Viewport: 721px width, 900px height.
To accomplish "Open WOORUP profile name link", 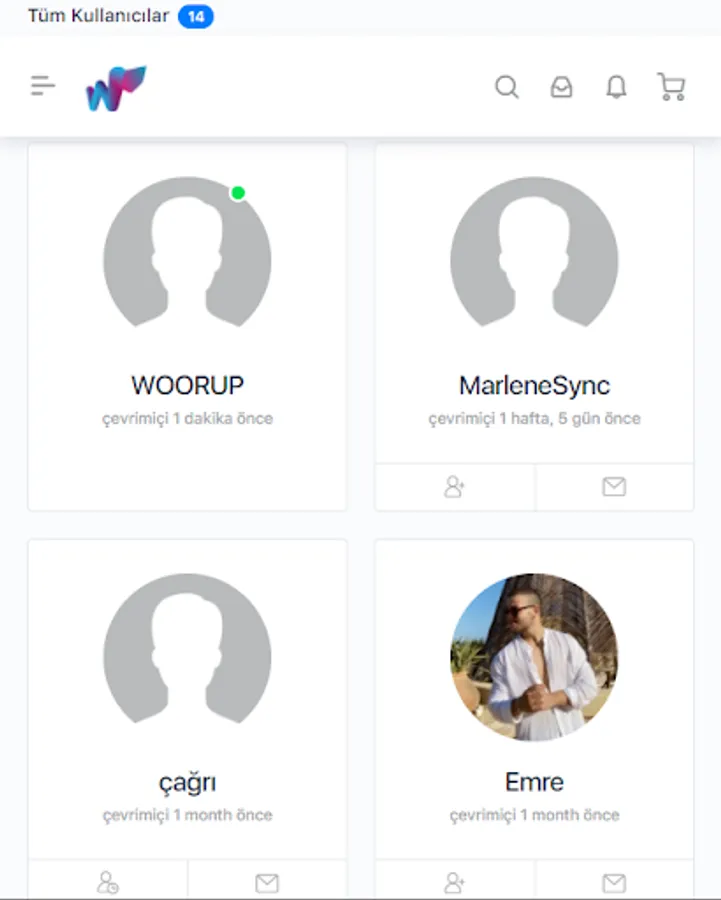I will (x=187, y=385).
